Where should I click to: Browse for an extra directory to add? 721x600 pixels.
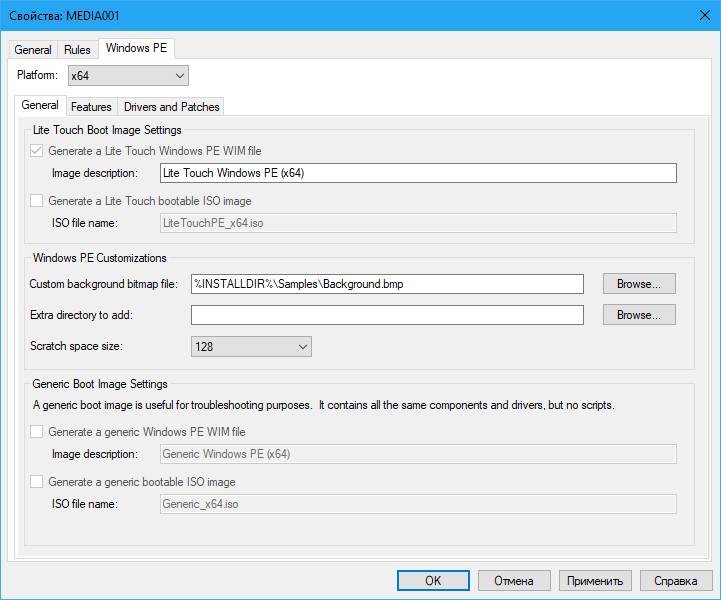coord(638,315)
